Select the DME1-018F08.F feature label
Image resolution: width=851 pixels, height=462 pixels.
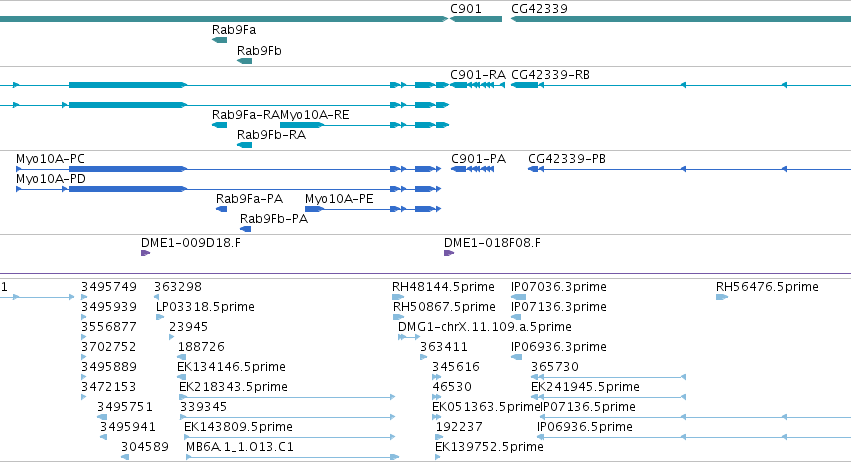[x=492, y=243]
